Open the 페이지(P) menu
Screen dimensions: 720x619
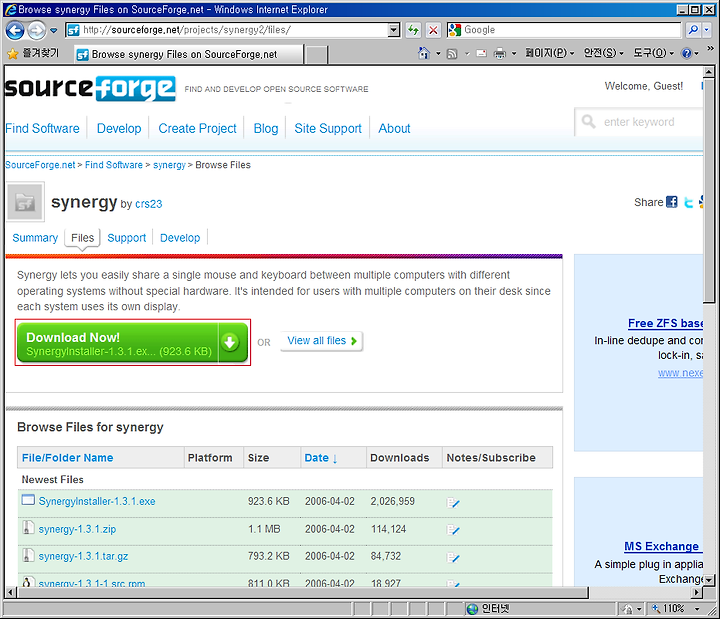[550, 53]
